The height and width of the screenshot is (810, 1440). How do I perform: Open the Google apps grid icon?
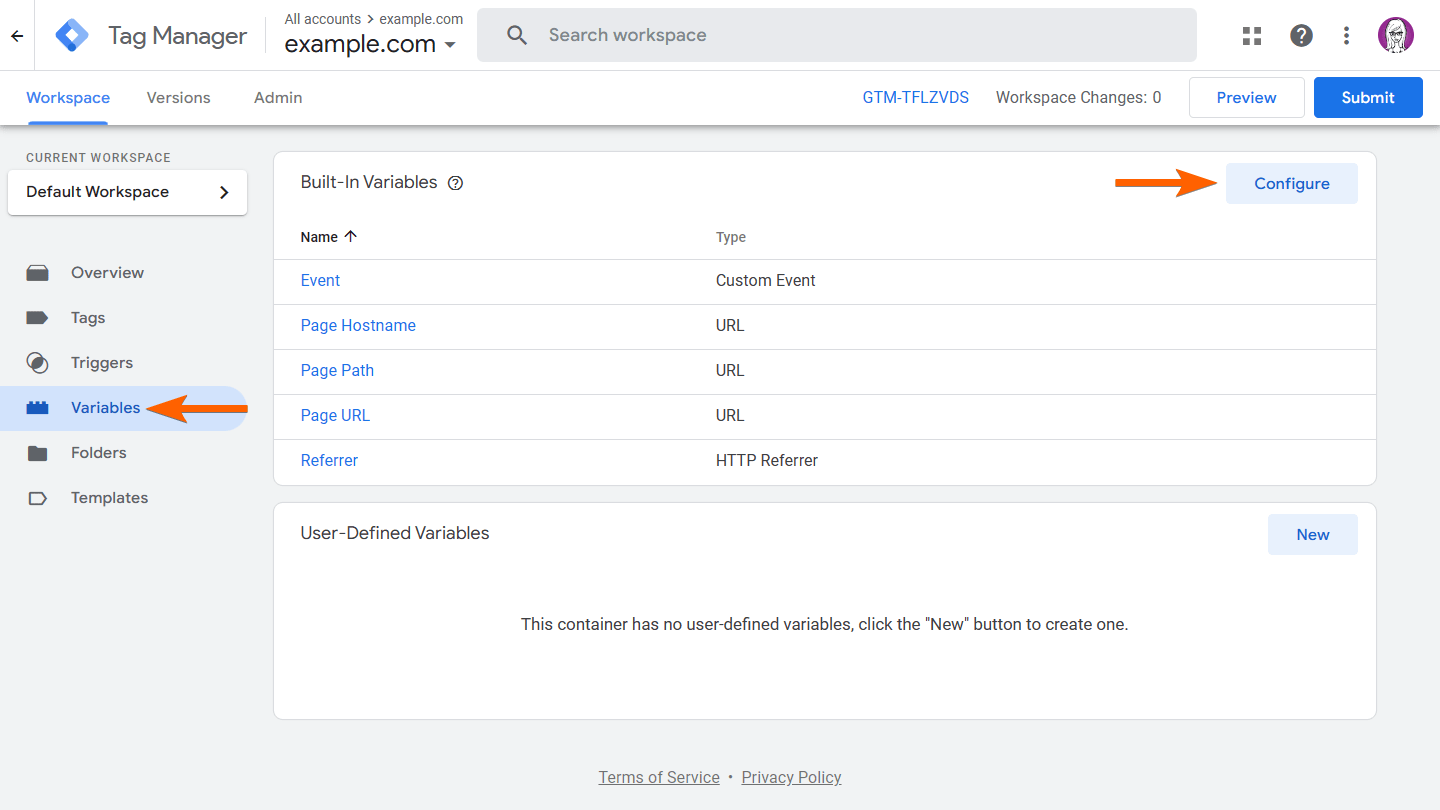pos(1251,36)
